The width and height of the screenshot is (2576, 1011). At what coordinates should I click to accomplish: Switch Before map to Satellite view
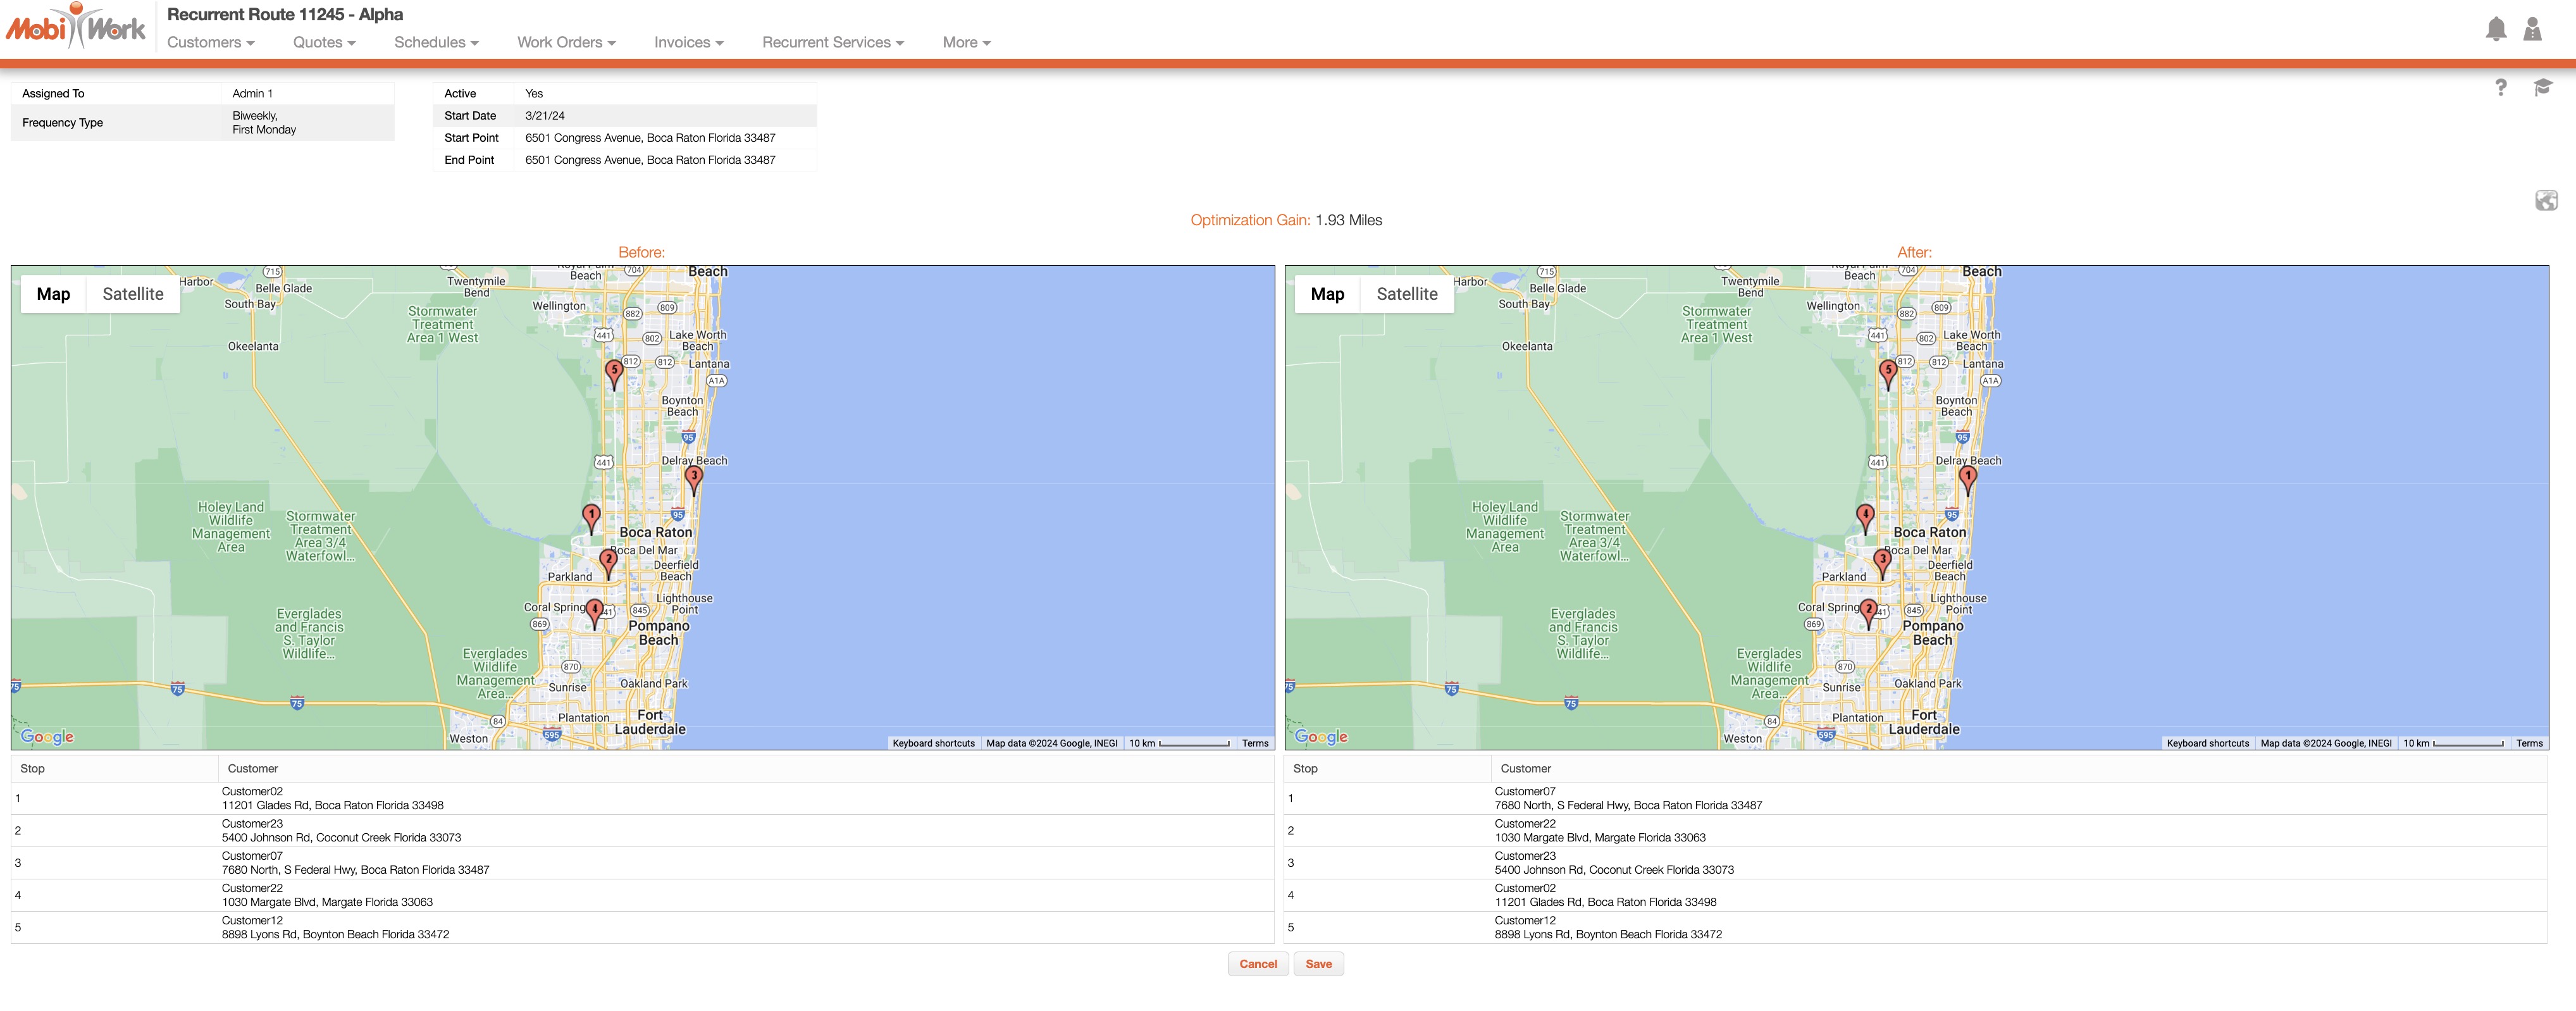tap(133, 294)
